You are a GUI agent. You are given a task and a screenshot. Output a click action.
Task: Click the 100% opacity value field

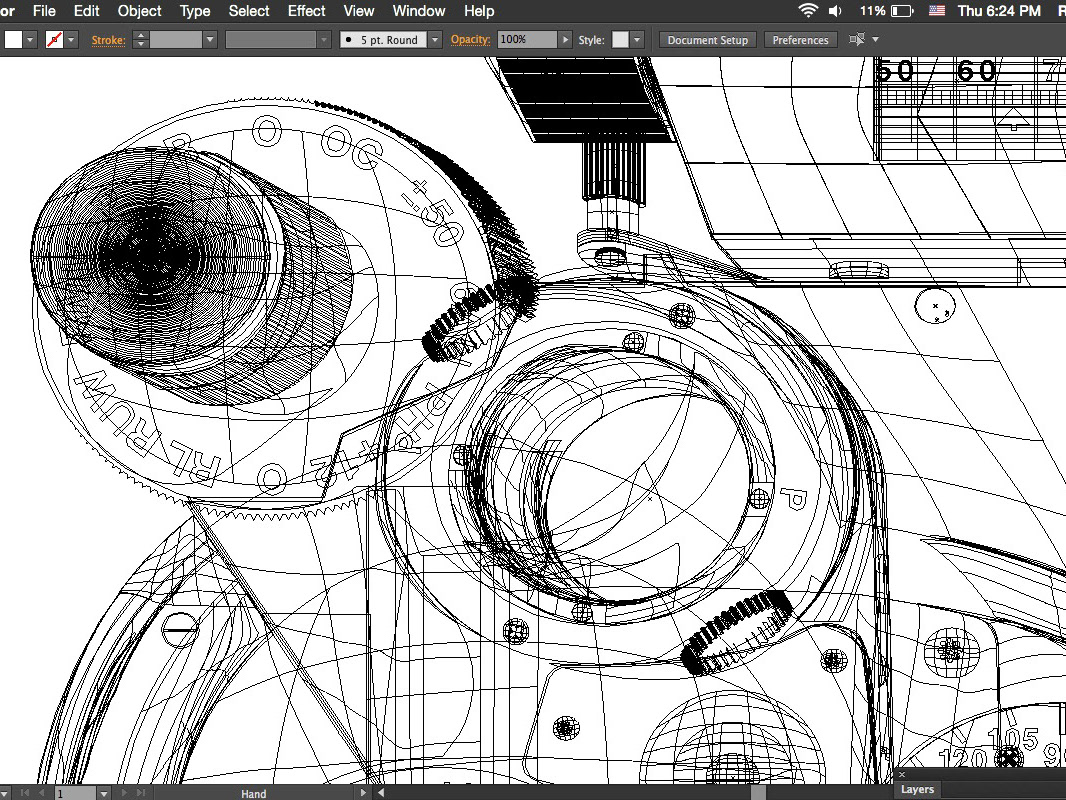pos(527,39)
